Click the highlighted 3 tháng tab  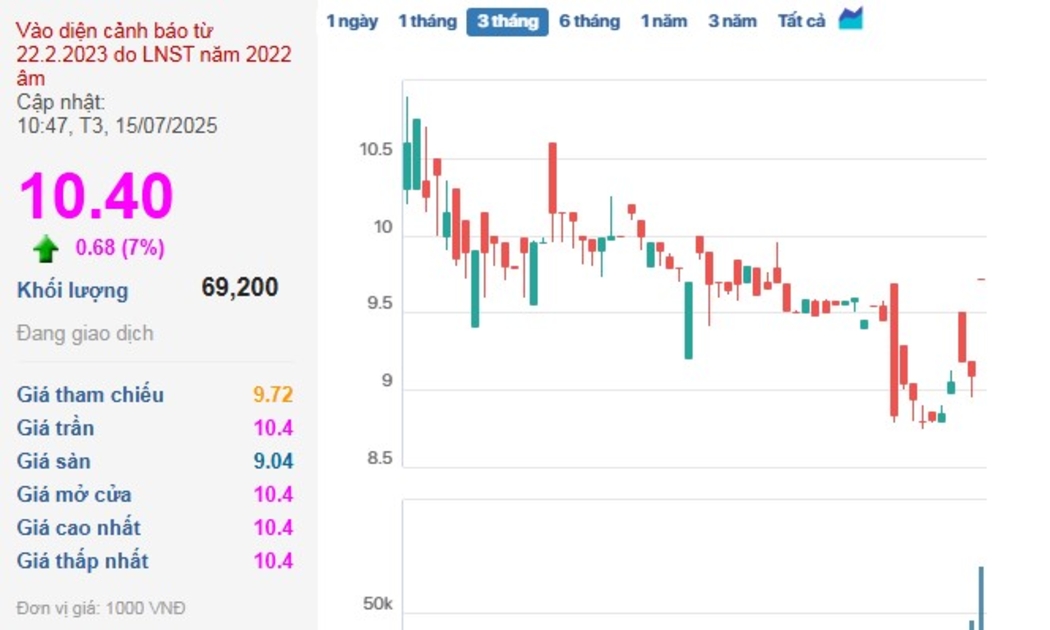click(x=507, y=21)
